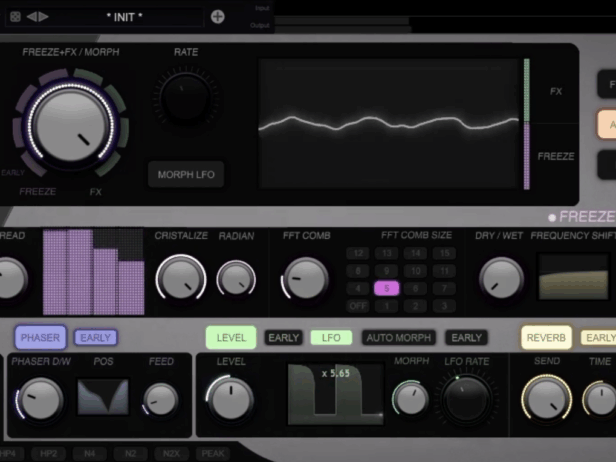Click the FREQUENCY SHIFT display
This screenshot has width=616, height=462.
[x=574, y=277]
